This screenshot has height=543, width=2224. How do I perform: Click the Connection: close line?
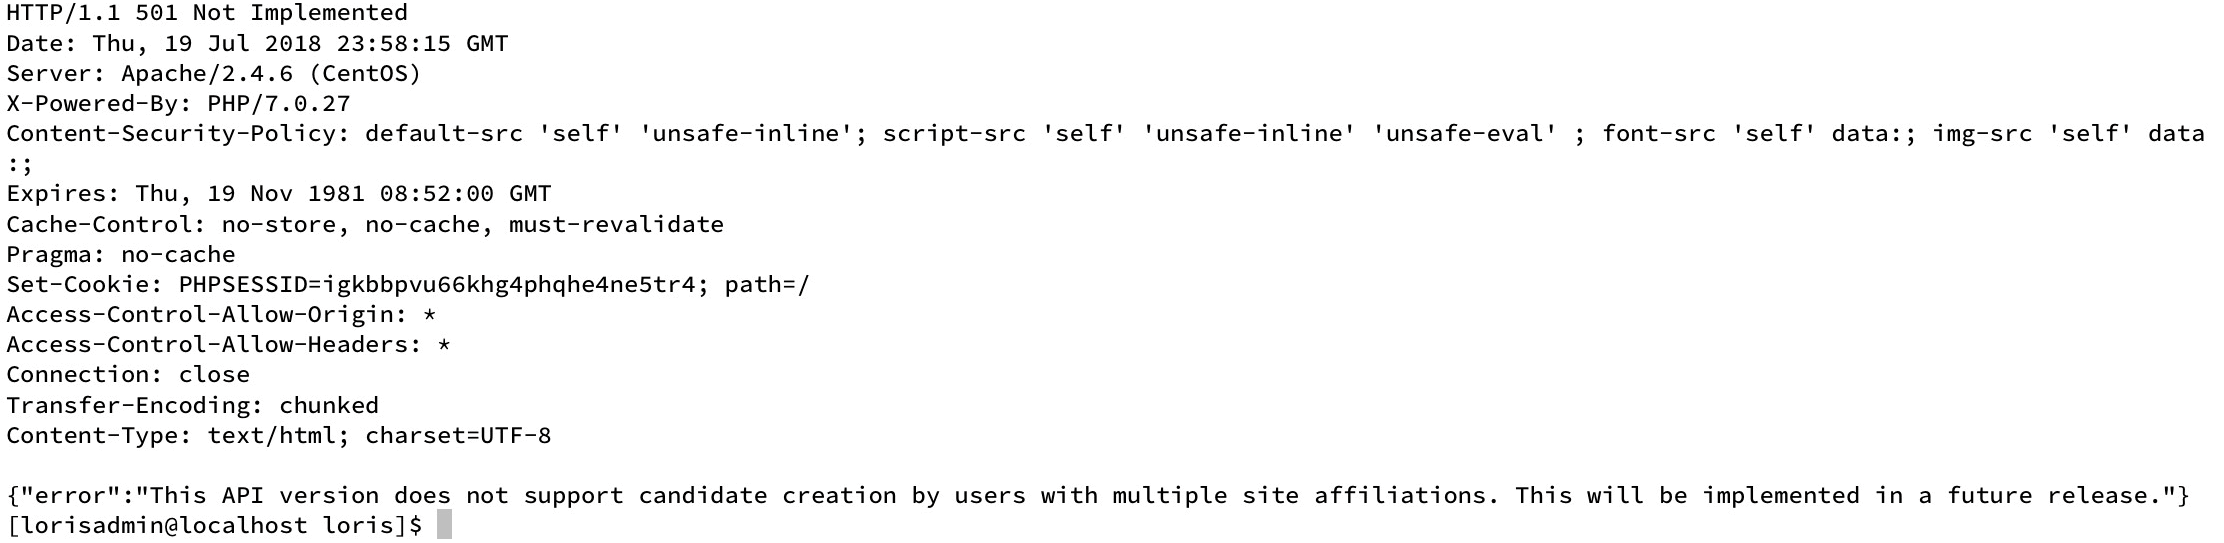(x=128, y=375)
